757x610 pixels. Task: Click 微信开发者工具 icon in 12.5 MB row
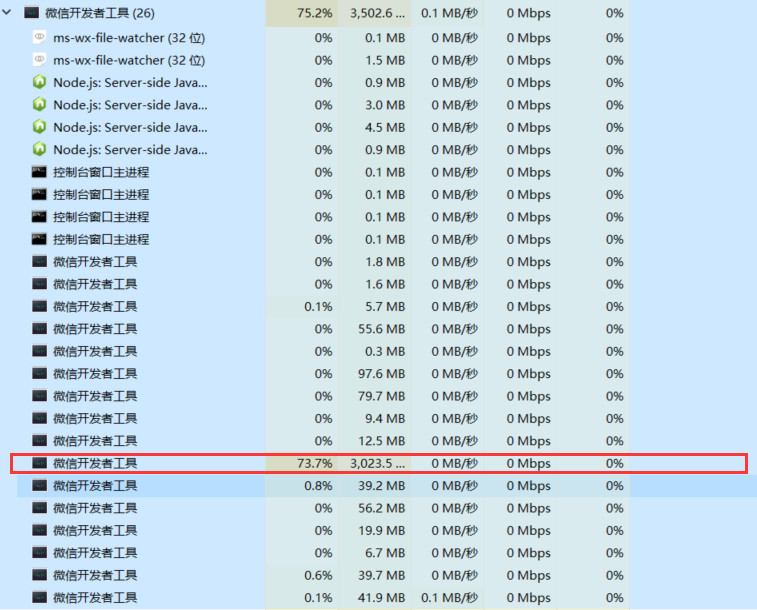click(39, 441)
